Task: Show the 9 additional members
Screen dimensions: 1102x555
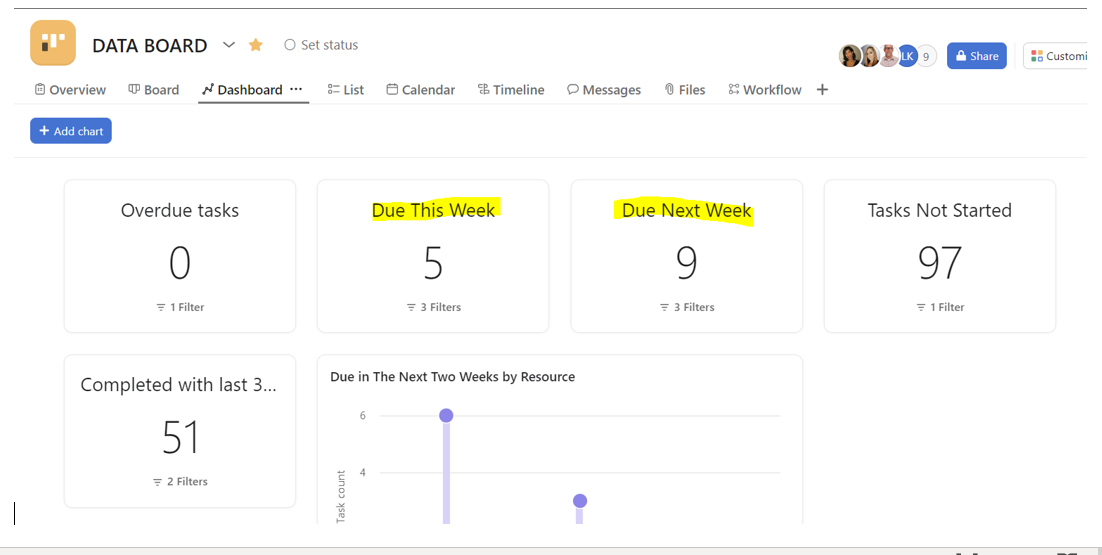Action: pyautogui.click(x=926, y=56)
